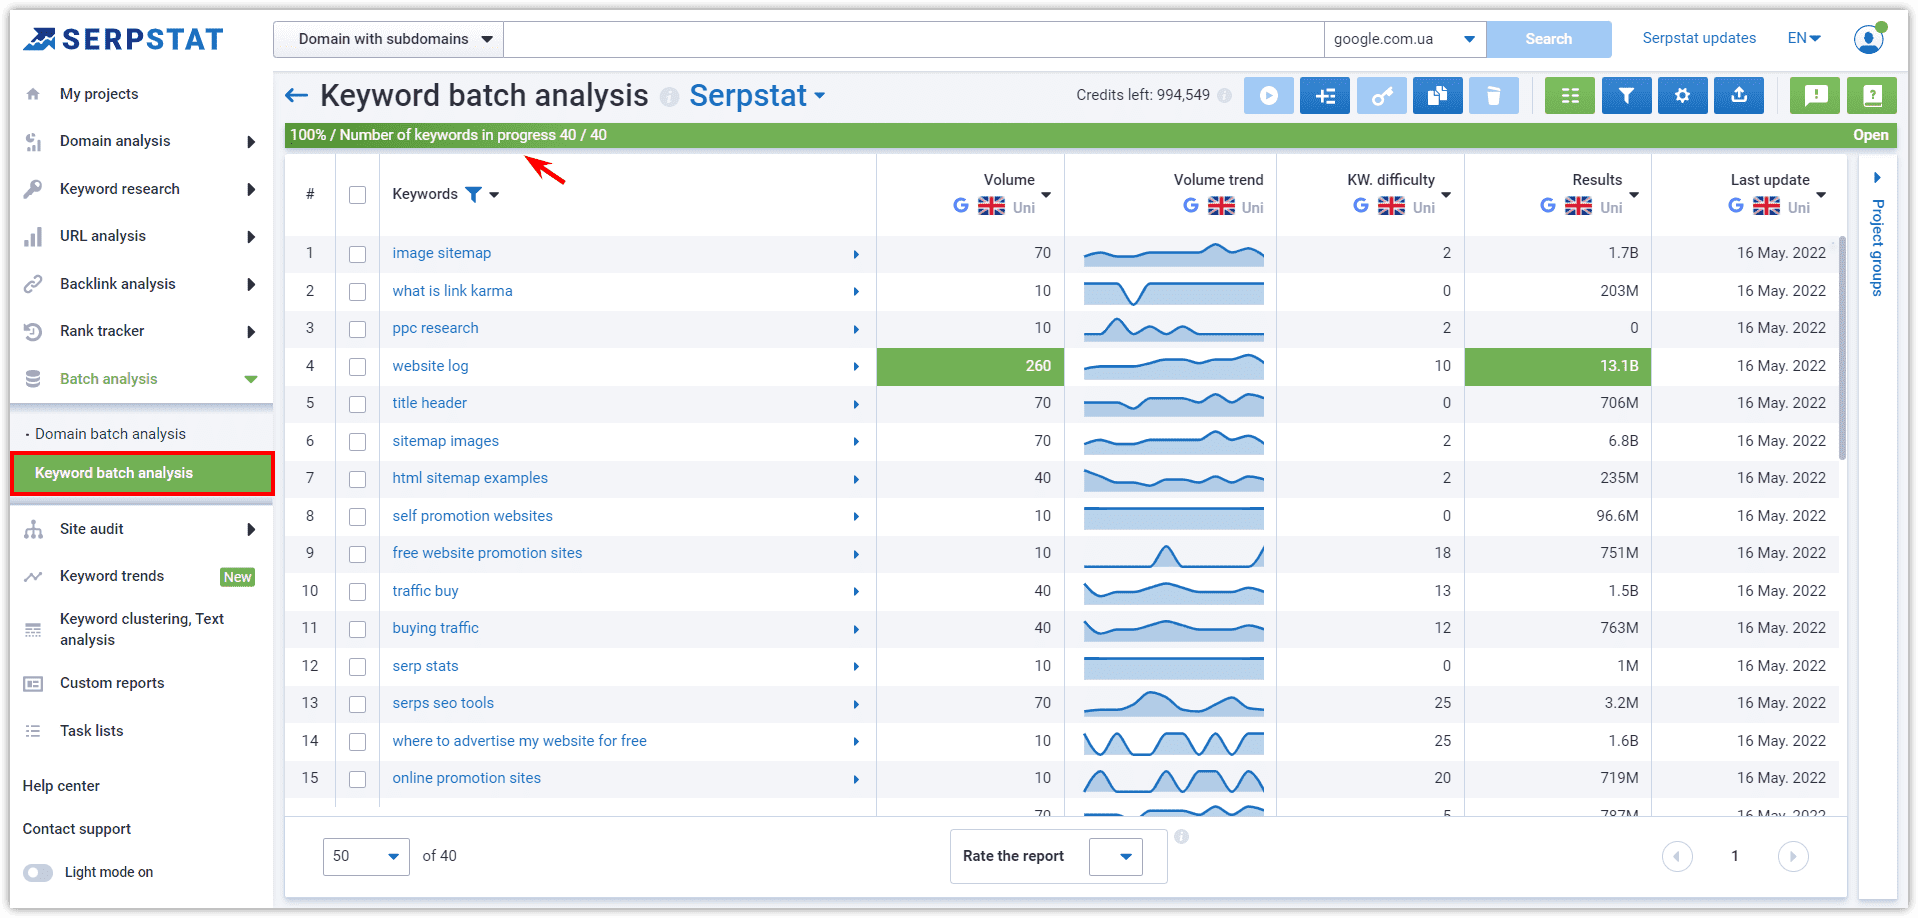
Task: Click the key icon in the toolbar
Action: point(1381,96)
